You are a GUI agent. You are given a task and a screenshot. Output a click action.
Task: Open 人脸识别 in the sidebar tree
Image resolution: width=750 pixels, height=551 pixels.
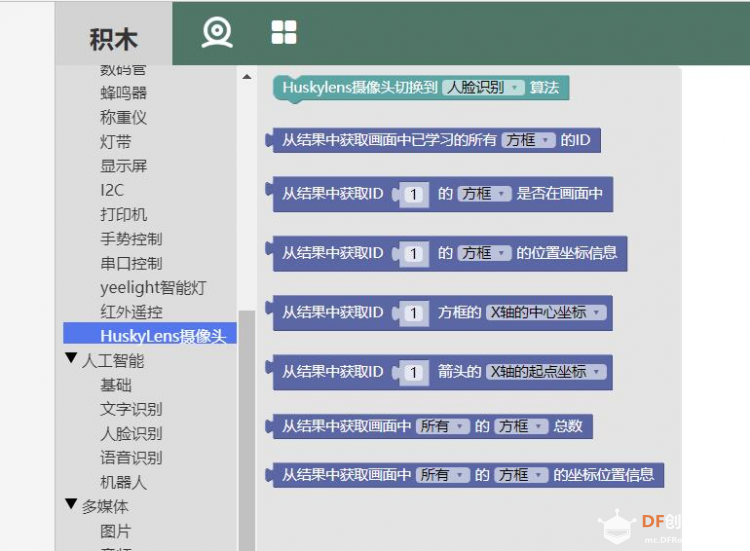click(x=131, y=434)
